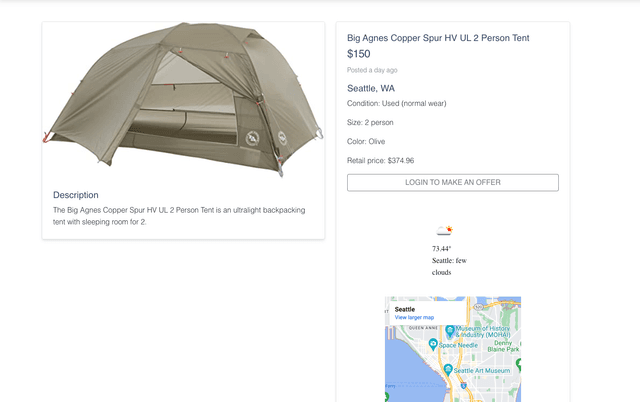Click the 73.44° temperature reading
The width and height of the screenshot is (640, 402).
(x=442, y=248)
